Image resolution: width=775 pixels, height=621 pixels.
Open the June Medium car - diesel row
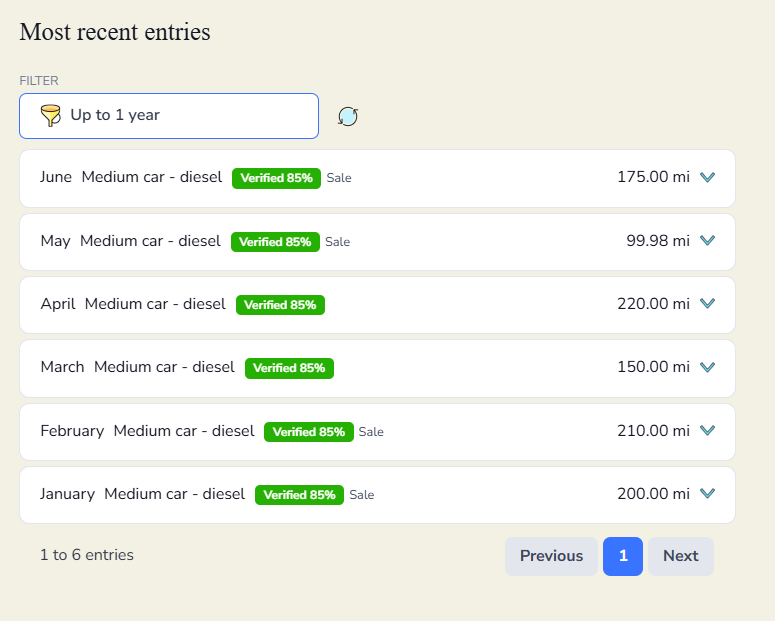point(377,178)
